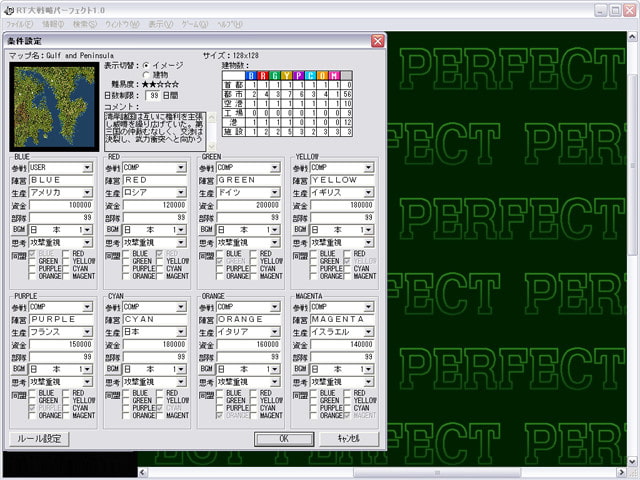
Task: Expand RED's 生産 ロシア country dropdown
Action: (182, 193)
